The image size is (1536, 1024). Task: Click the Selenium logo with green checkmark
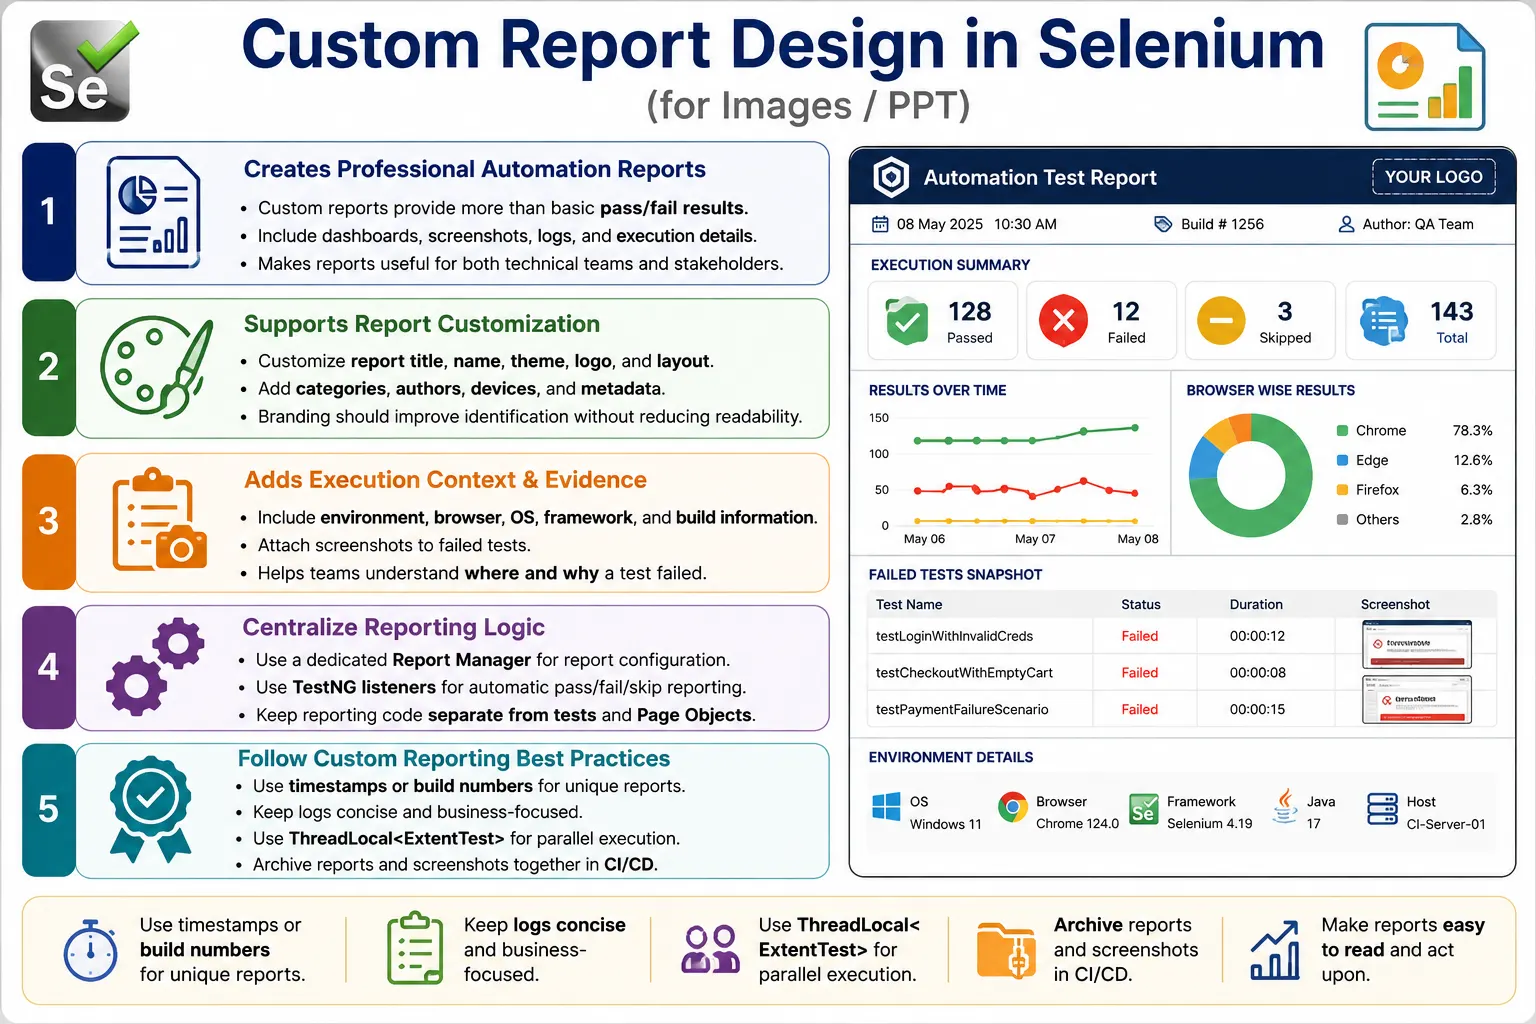click(83, 70)
